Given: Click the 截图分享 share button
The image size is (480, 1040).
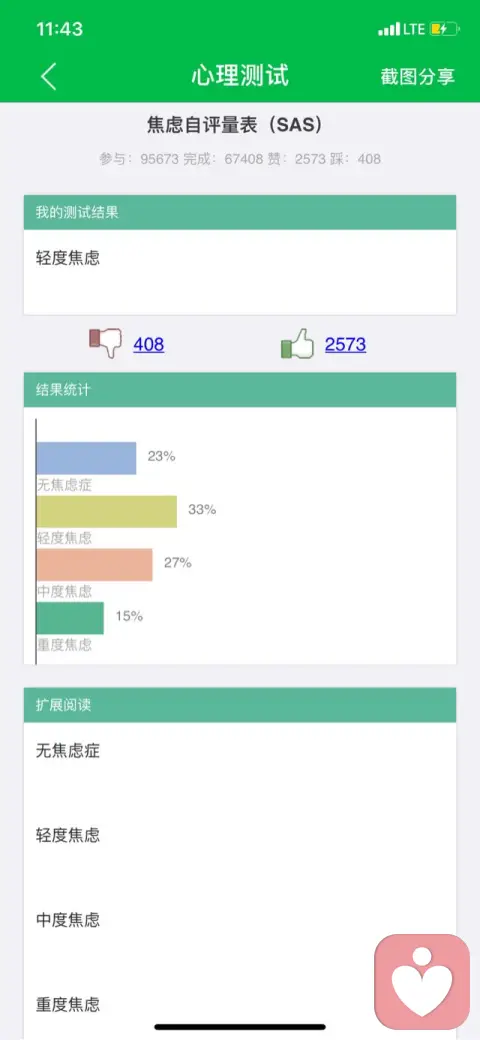Looking at the screenshot, I should [x=418, y=76].
